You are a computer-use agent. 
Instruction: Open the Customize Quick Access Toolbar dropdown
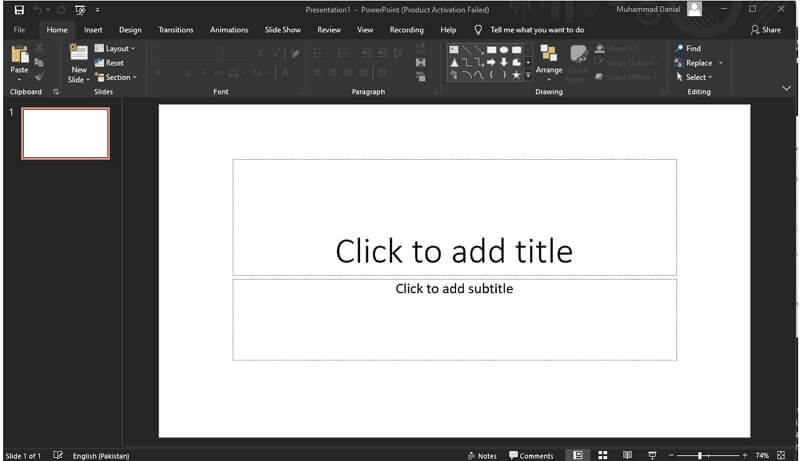(97, 10)
